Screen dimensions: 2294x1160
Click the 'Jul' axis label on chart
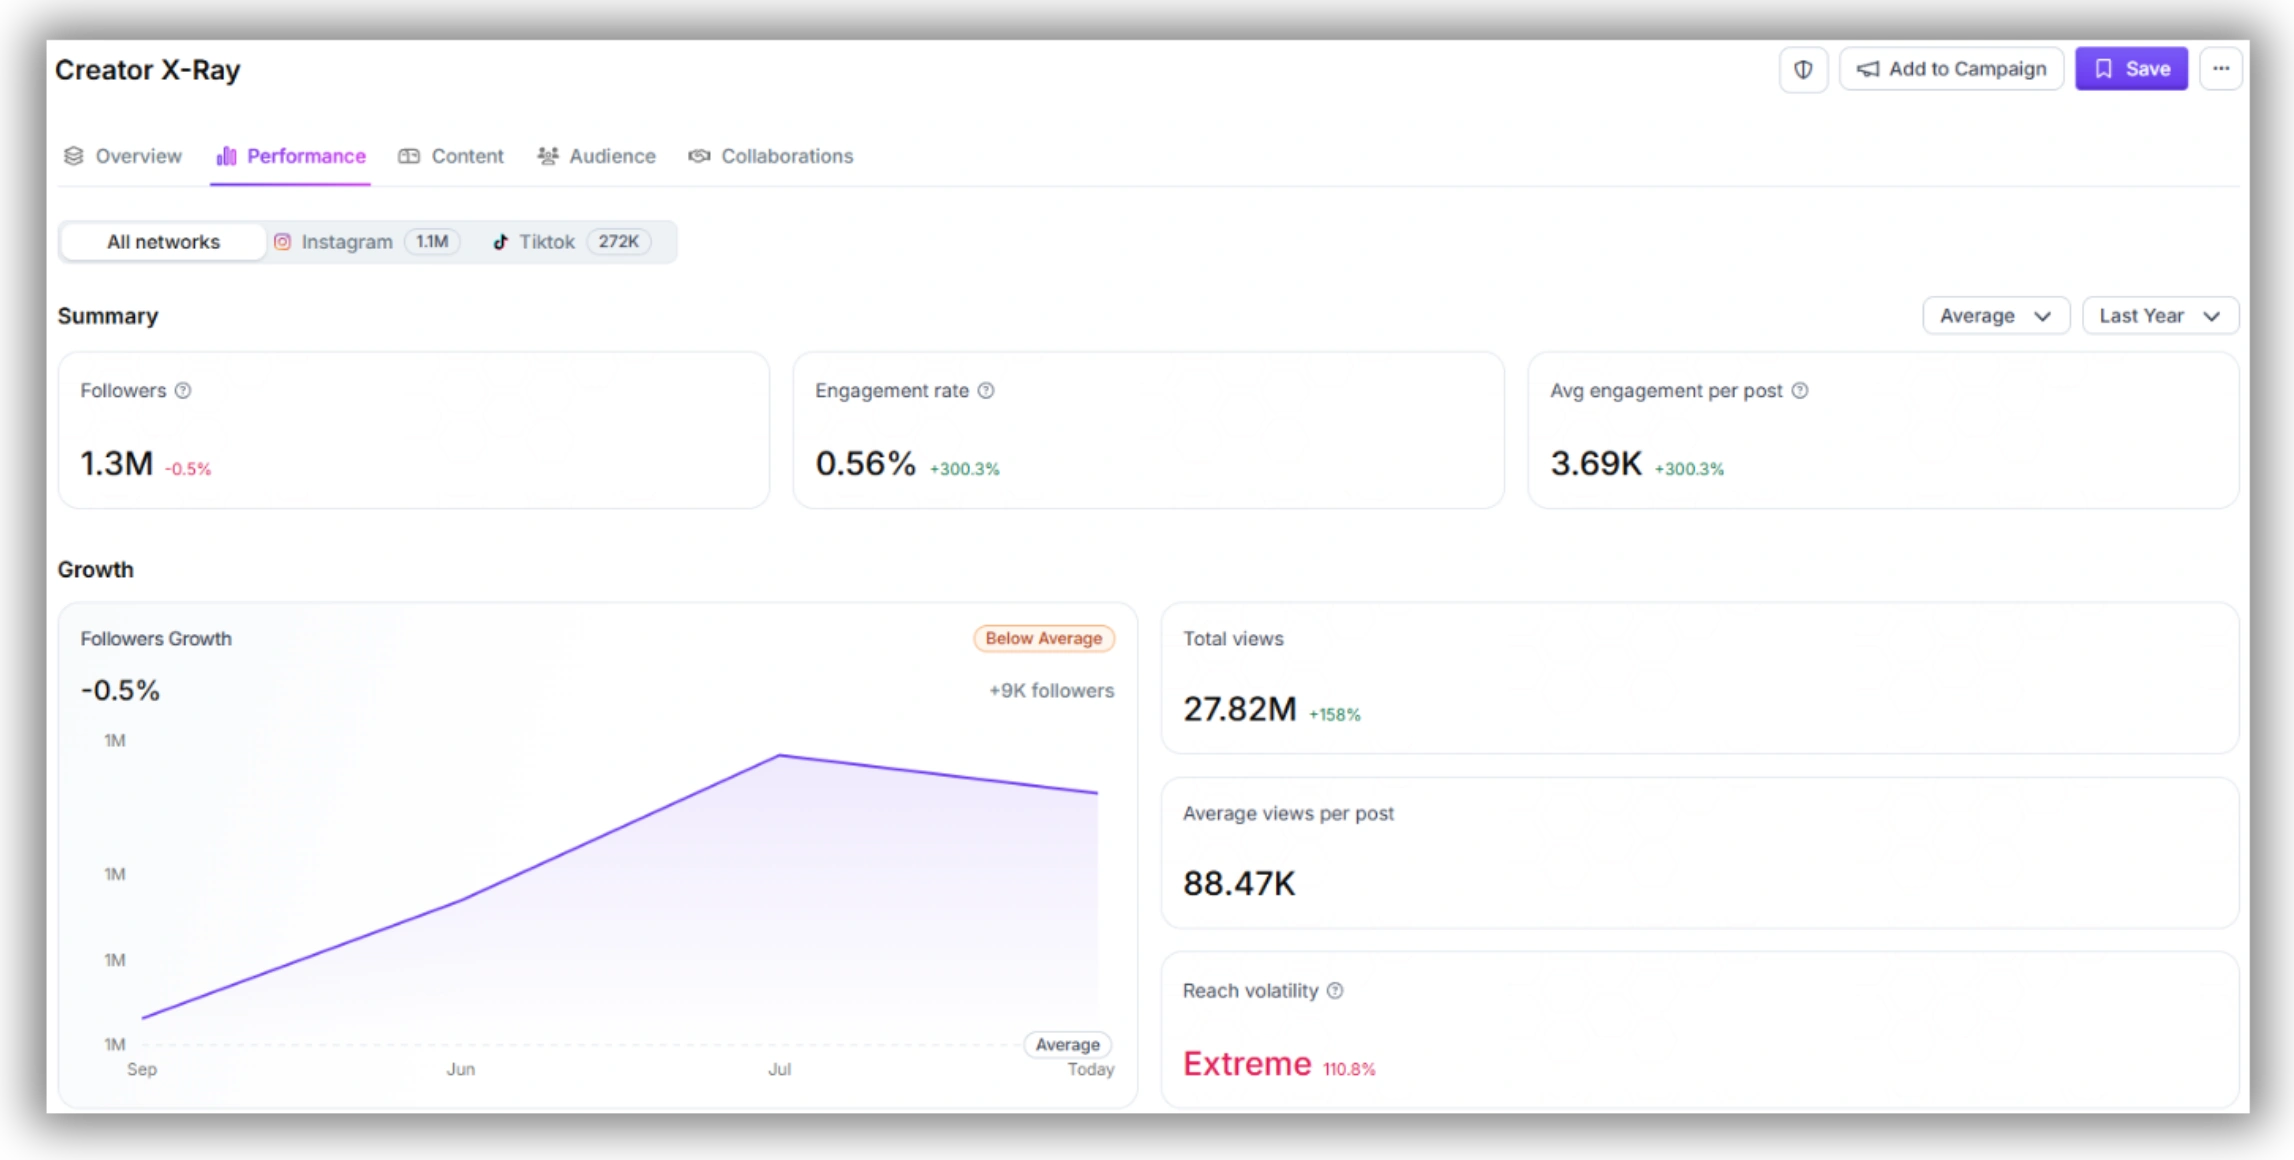779,1069
